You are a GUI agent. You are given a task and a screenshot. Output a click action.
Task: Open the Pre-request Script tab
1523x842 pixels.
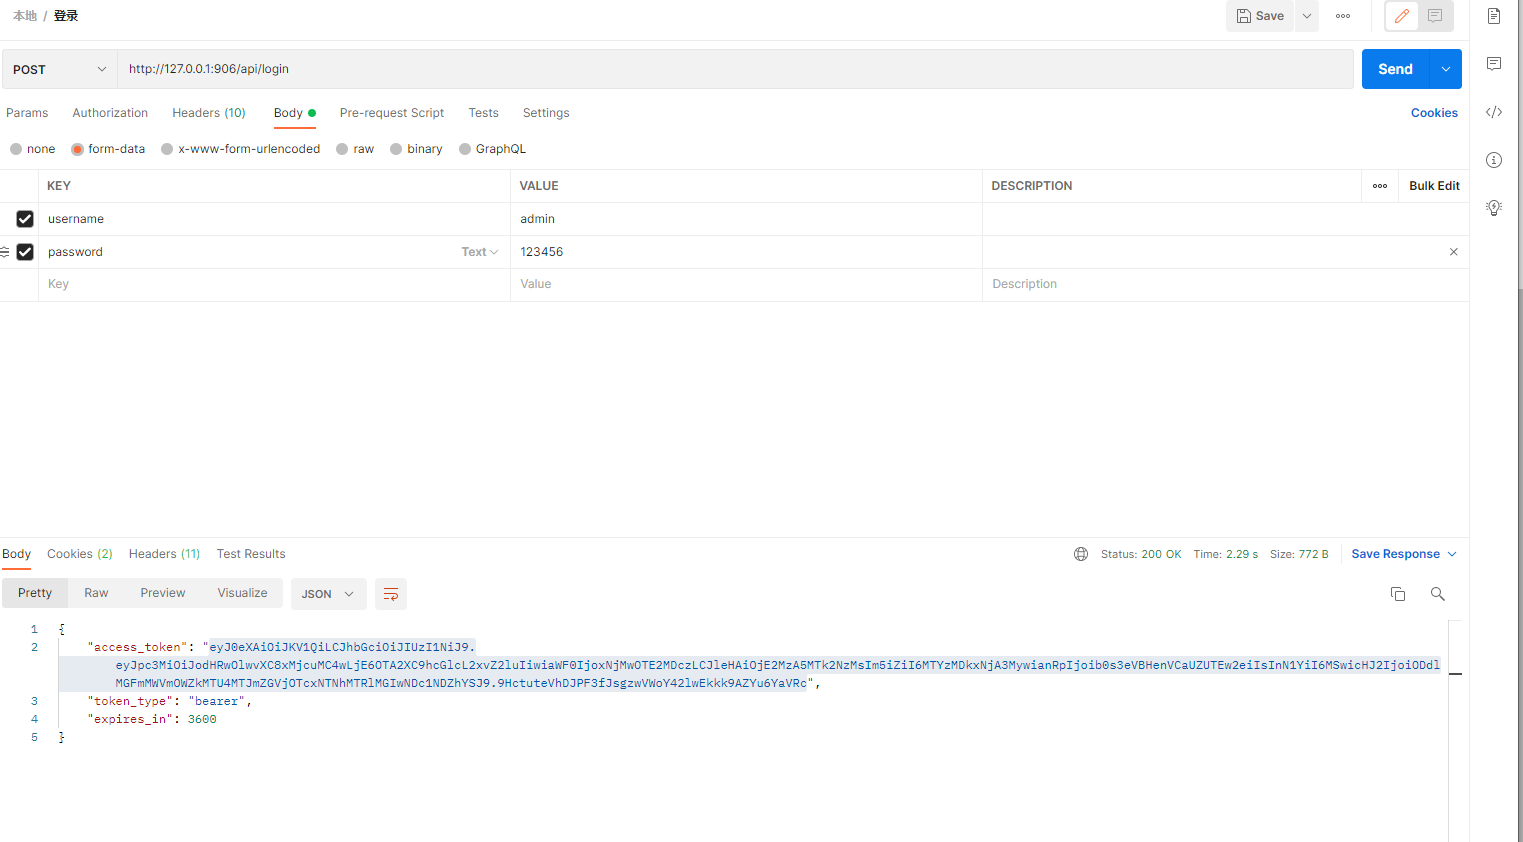(x=392, y=113)
